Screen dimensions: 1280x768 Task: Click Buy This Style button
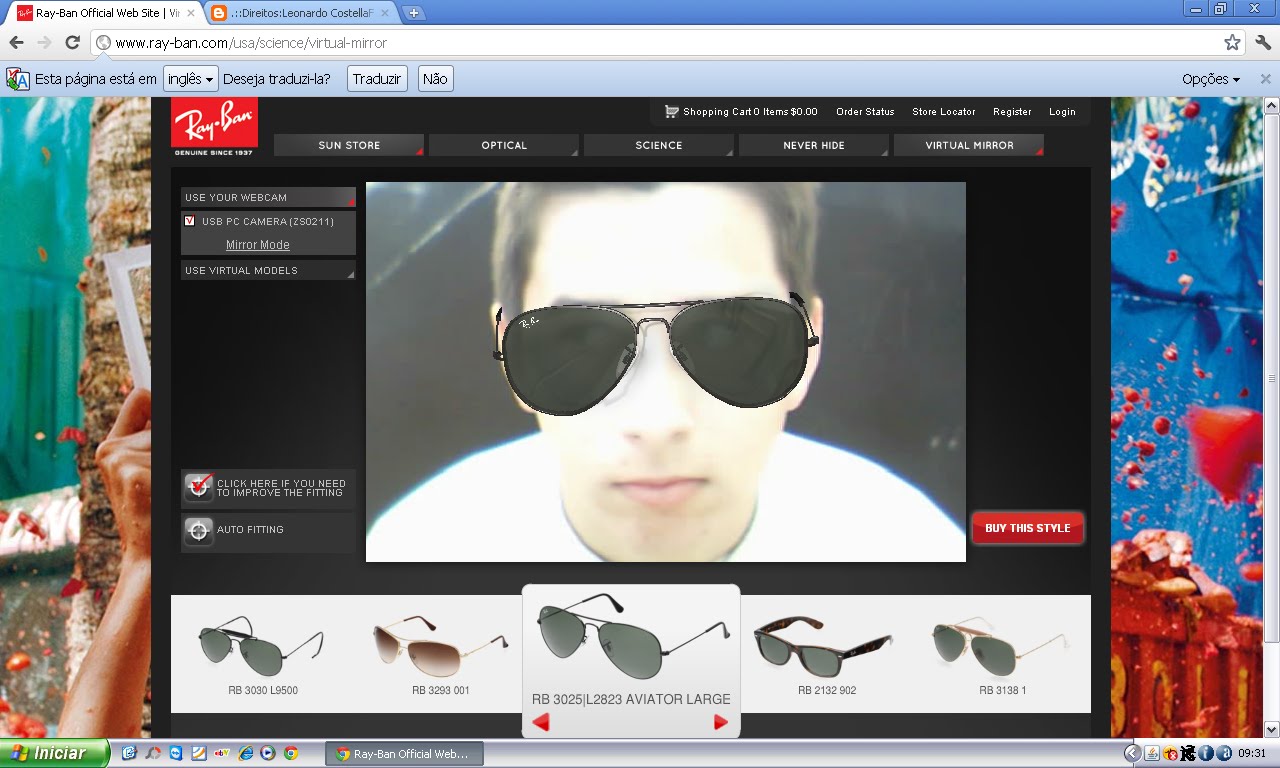click(1027, 528)
